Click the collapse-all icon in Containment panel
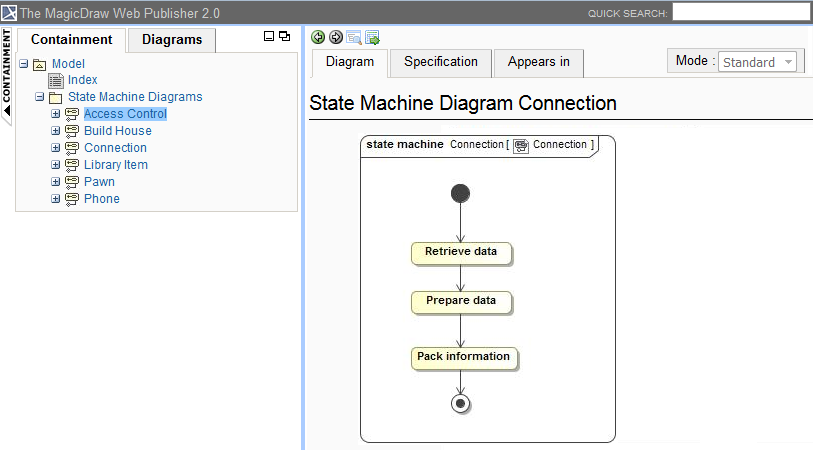 coord(268,36)
